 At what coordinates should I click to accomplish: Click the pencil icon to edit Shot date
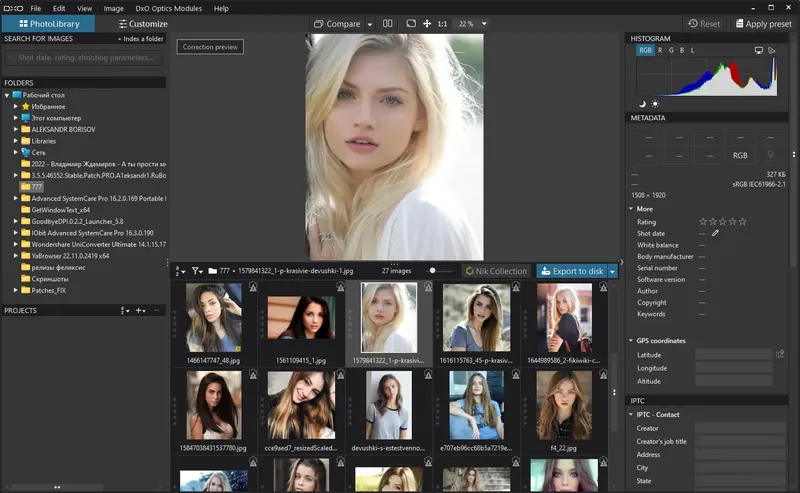coord(715,233)
